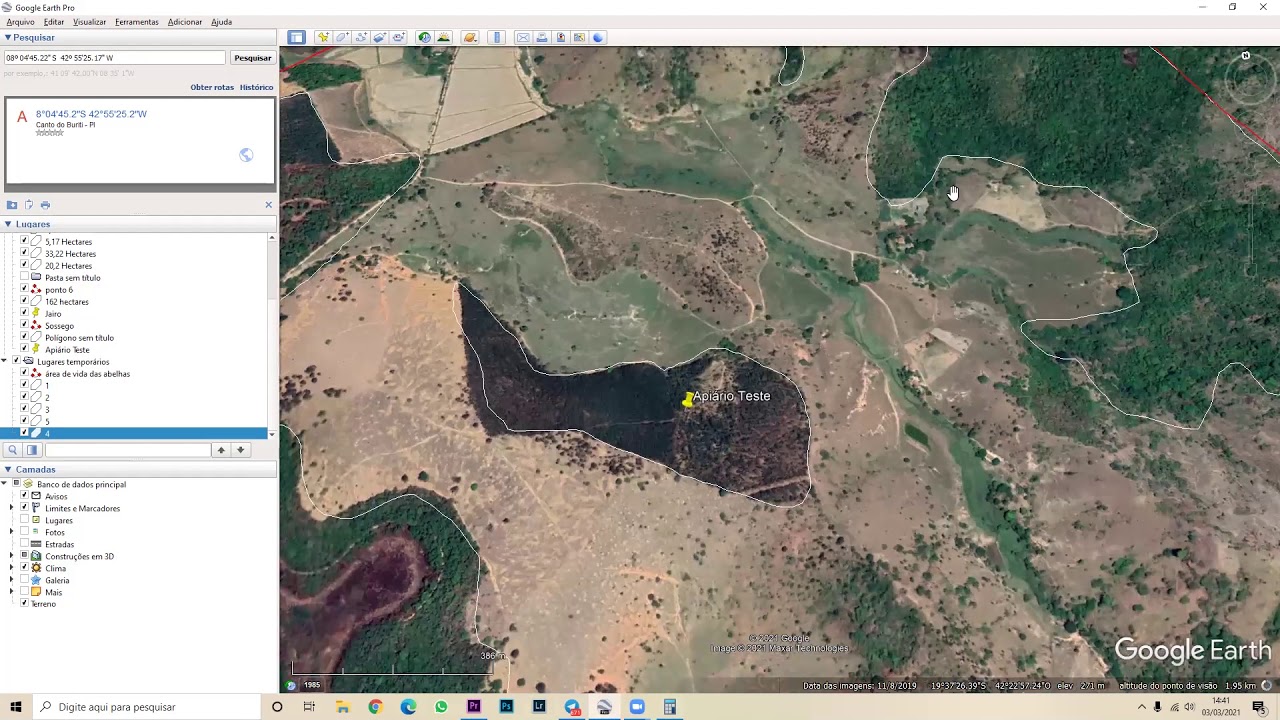Print search results icon in search panel
The width and height of the screenshot is (1280, 720).
click(x=45, y=205)
